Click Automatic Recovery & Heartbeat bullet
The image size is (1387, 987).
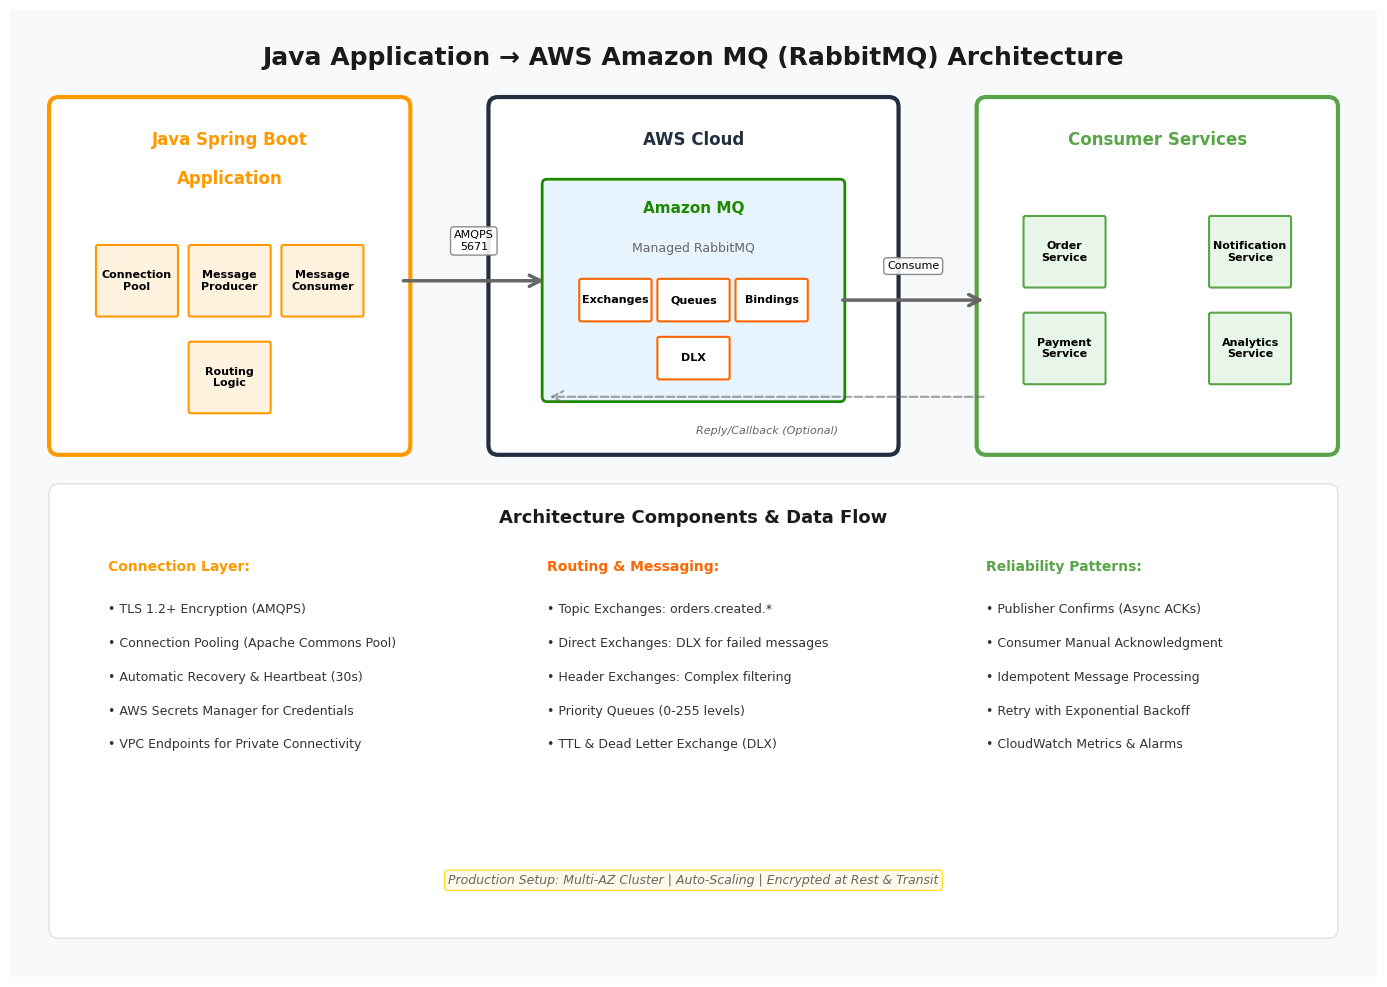[x=235, y=678]
